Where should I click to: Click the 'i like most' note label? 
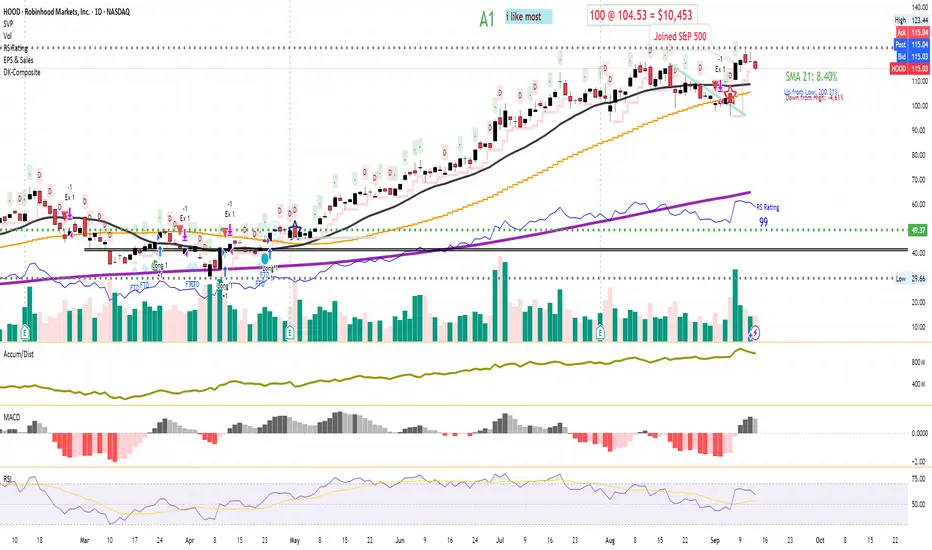tap(528, 17)
